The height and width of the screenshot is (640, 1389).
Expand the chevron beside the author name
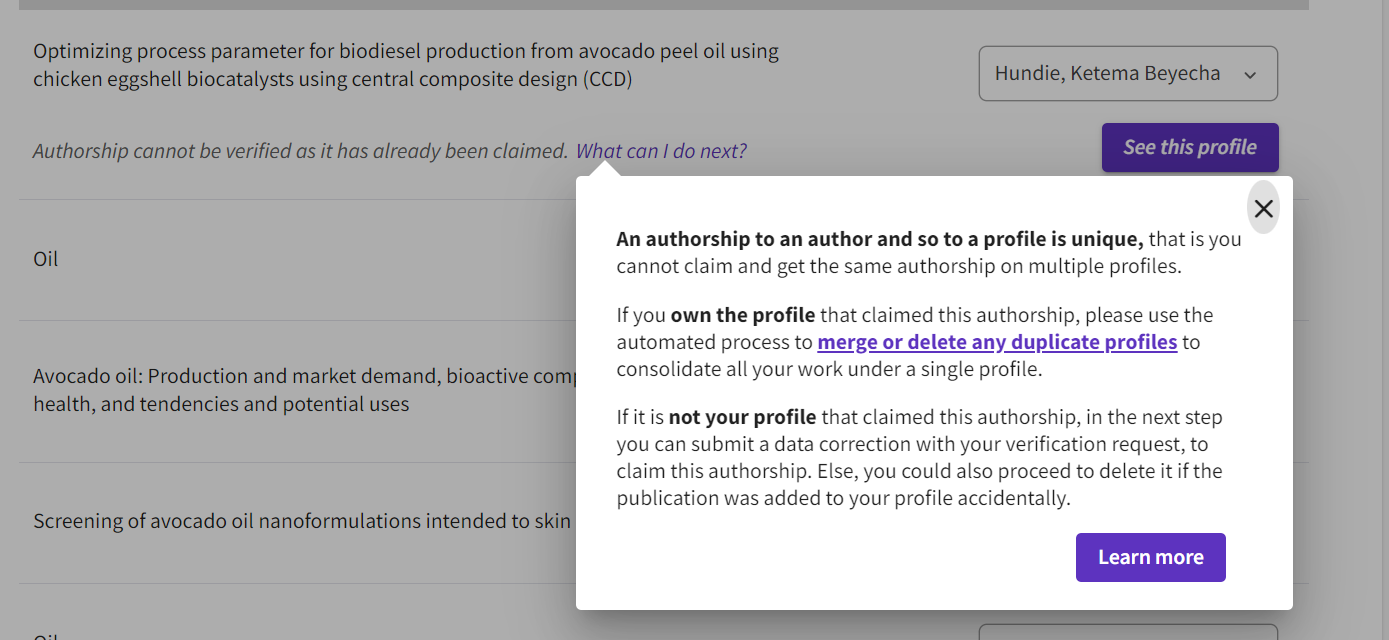(1248, 74)
